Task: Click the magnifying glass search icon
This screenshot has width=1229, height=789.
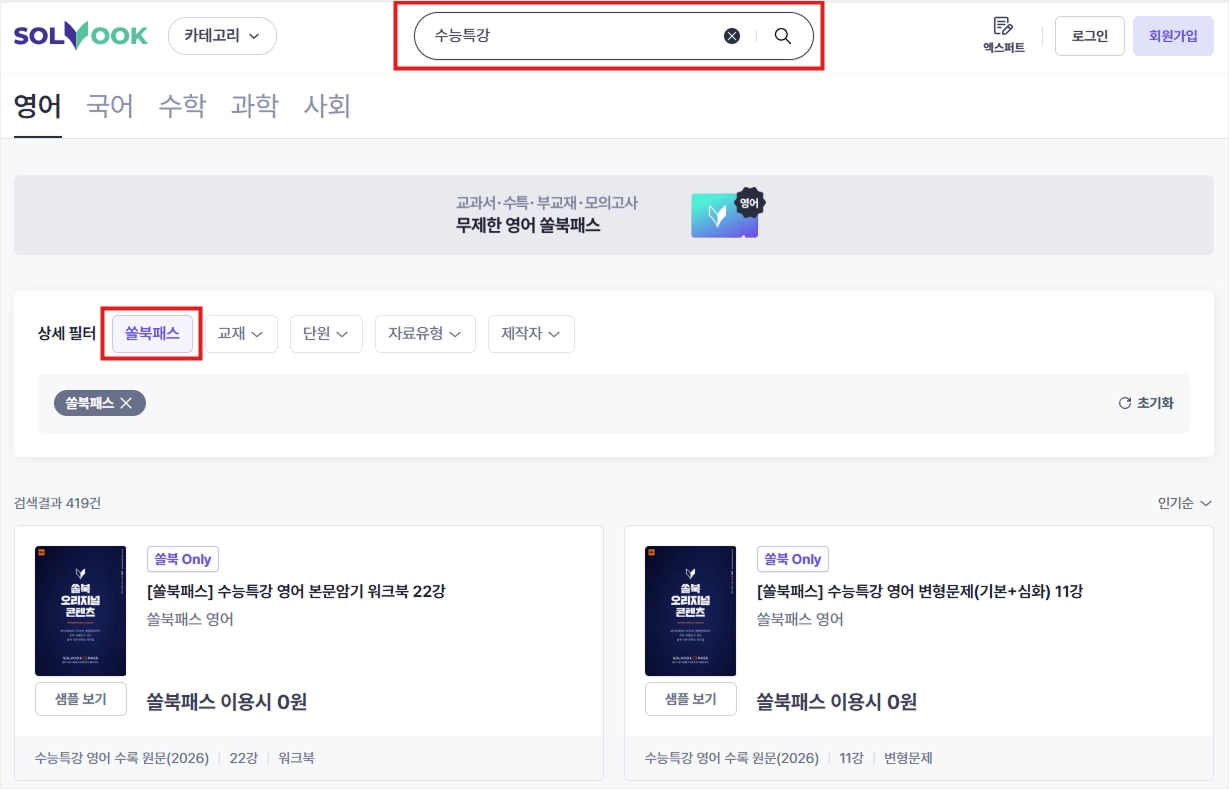Action: pos(783,36)
